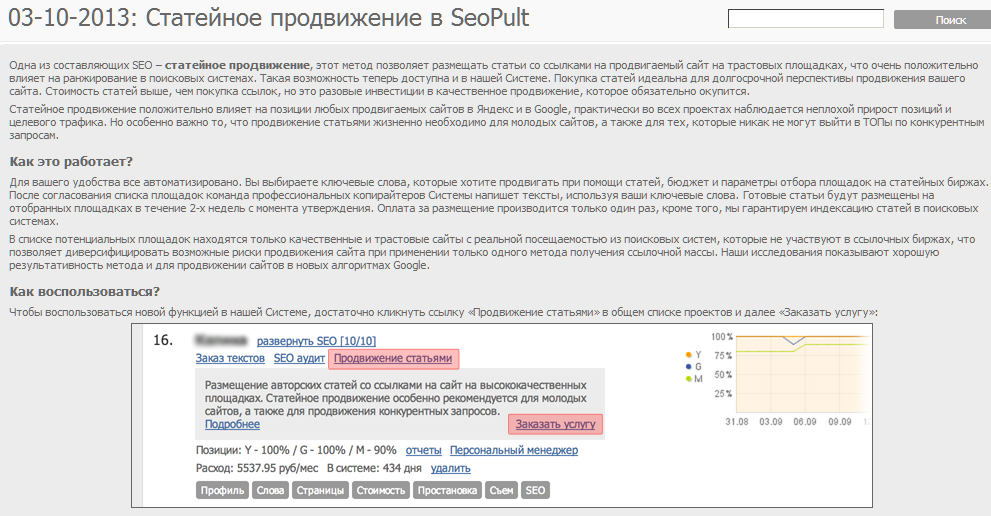The height and width of the screenshot is (516, 991).
Task: Open the Заказ текстов link
Action: (x=230, y=358)
